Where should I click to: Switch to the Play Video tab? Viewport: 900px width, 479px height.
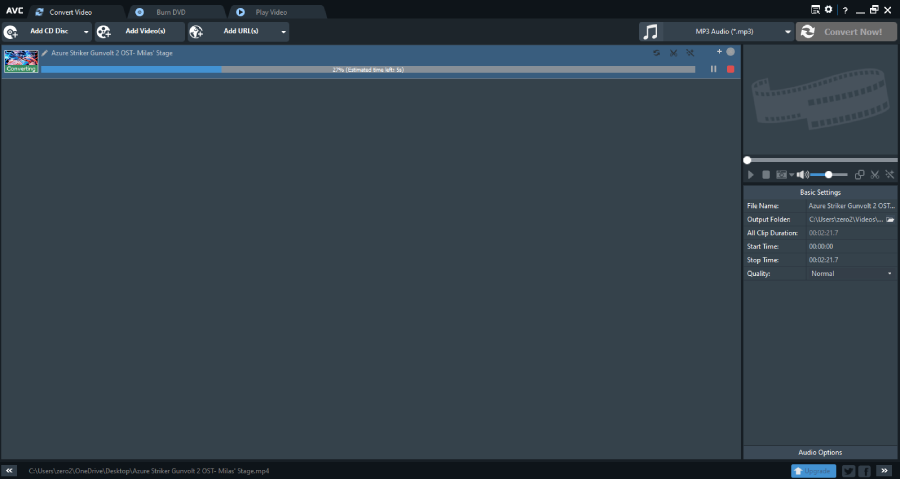(x=278, y=12)
